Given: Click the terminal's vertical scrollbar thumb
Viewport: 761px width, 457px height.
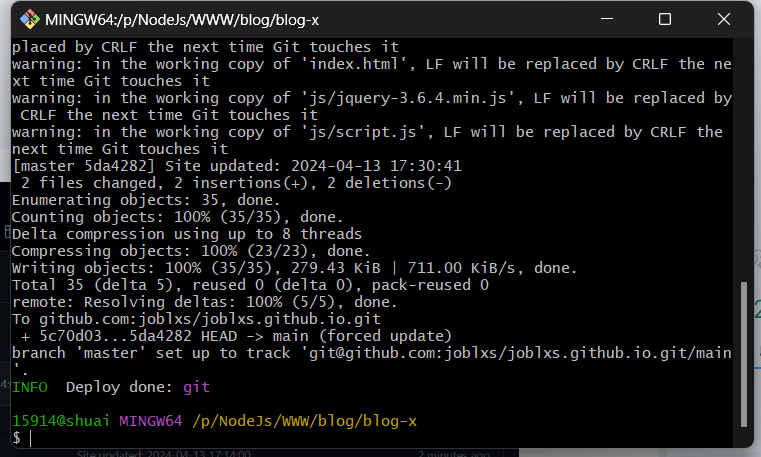Looking at the screenshot, I should [743, 360].
